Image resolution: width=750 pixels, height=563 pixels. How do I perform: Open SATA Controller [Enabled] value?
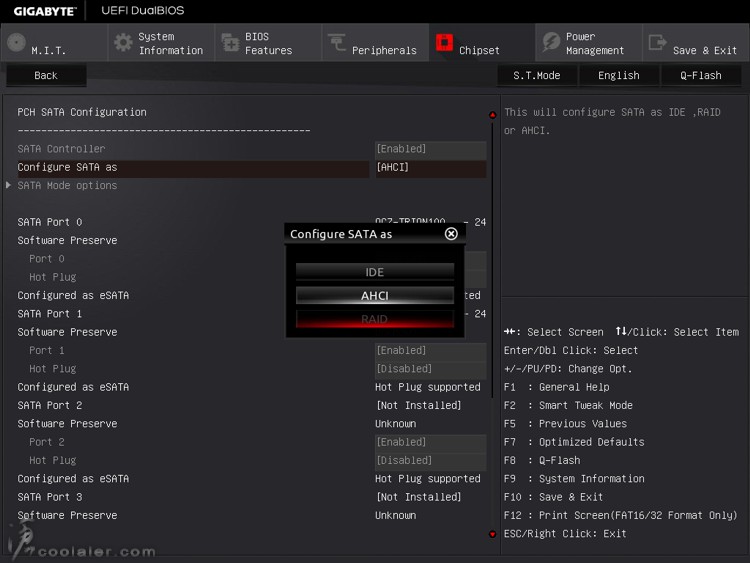click(430, 149)
